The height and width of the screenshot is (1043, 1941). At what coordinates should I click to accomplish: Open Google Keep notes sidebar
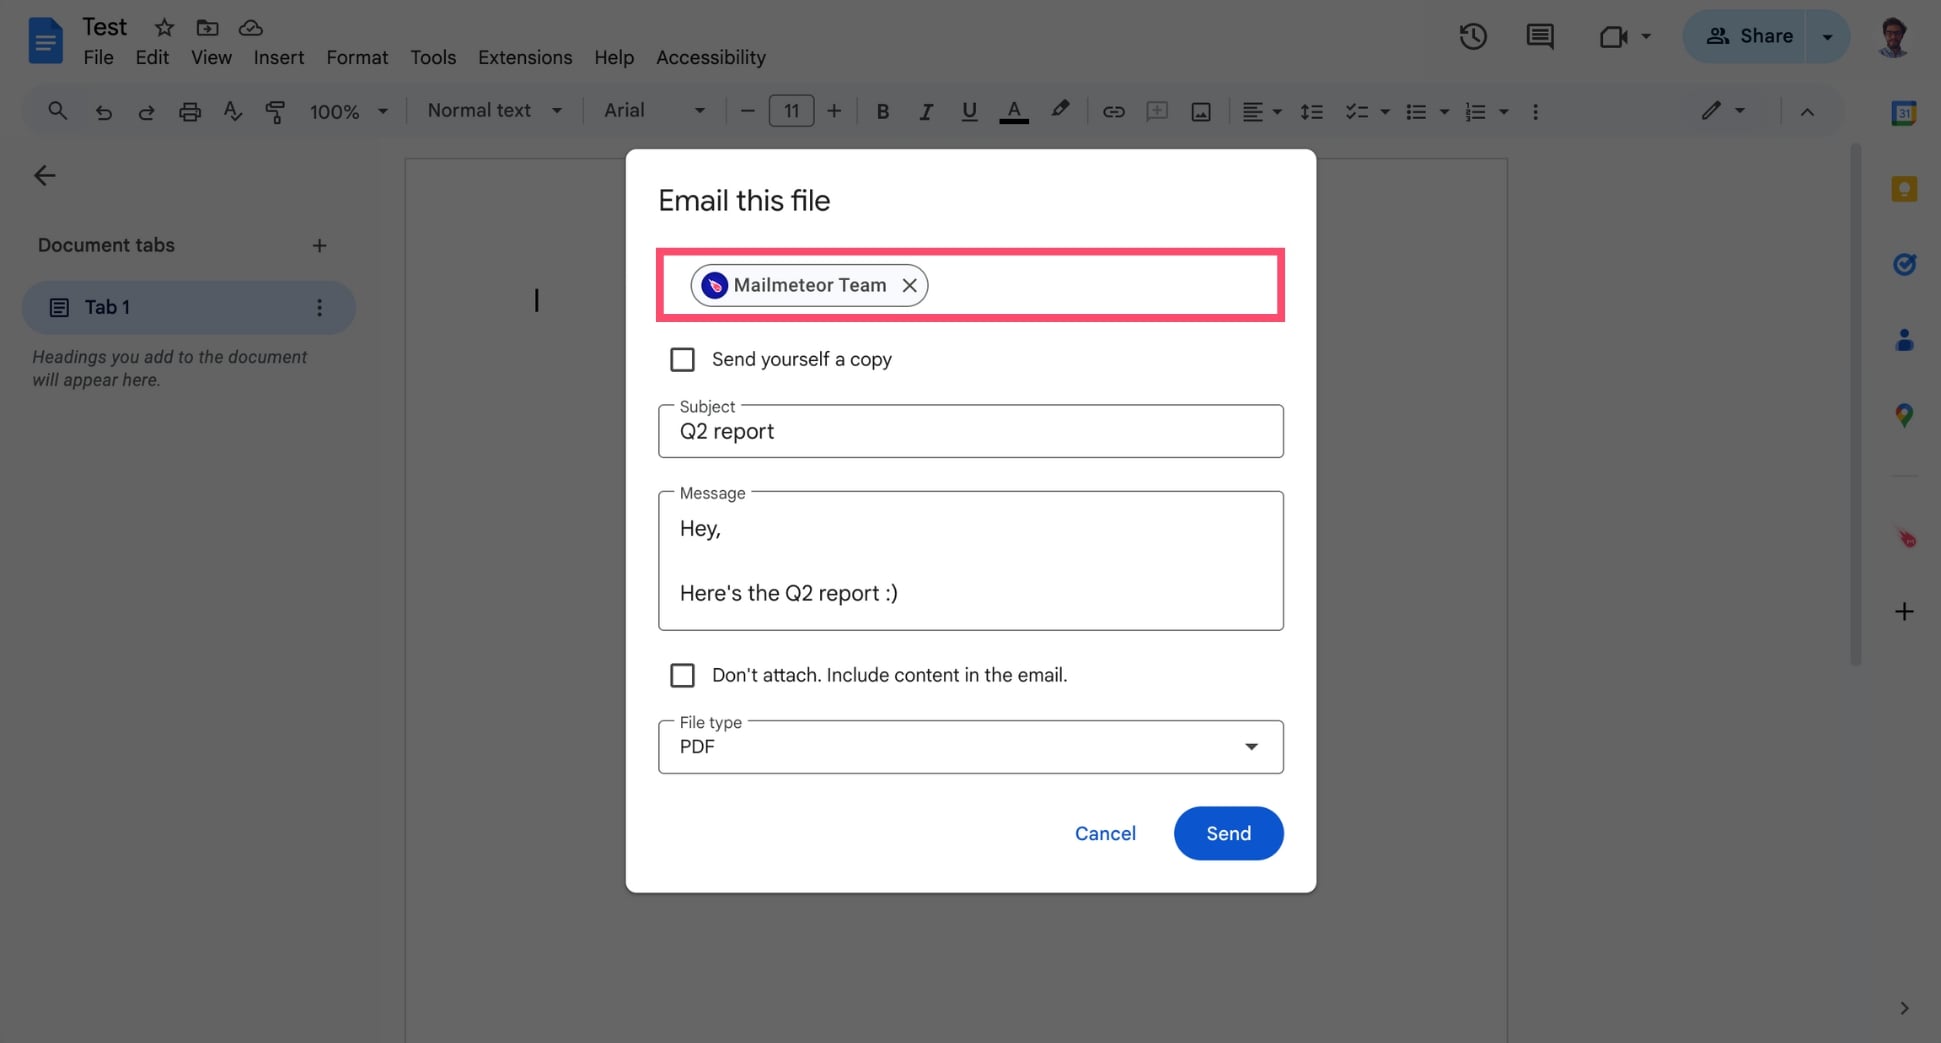(x=1905, y=188)
